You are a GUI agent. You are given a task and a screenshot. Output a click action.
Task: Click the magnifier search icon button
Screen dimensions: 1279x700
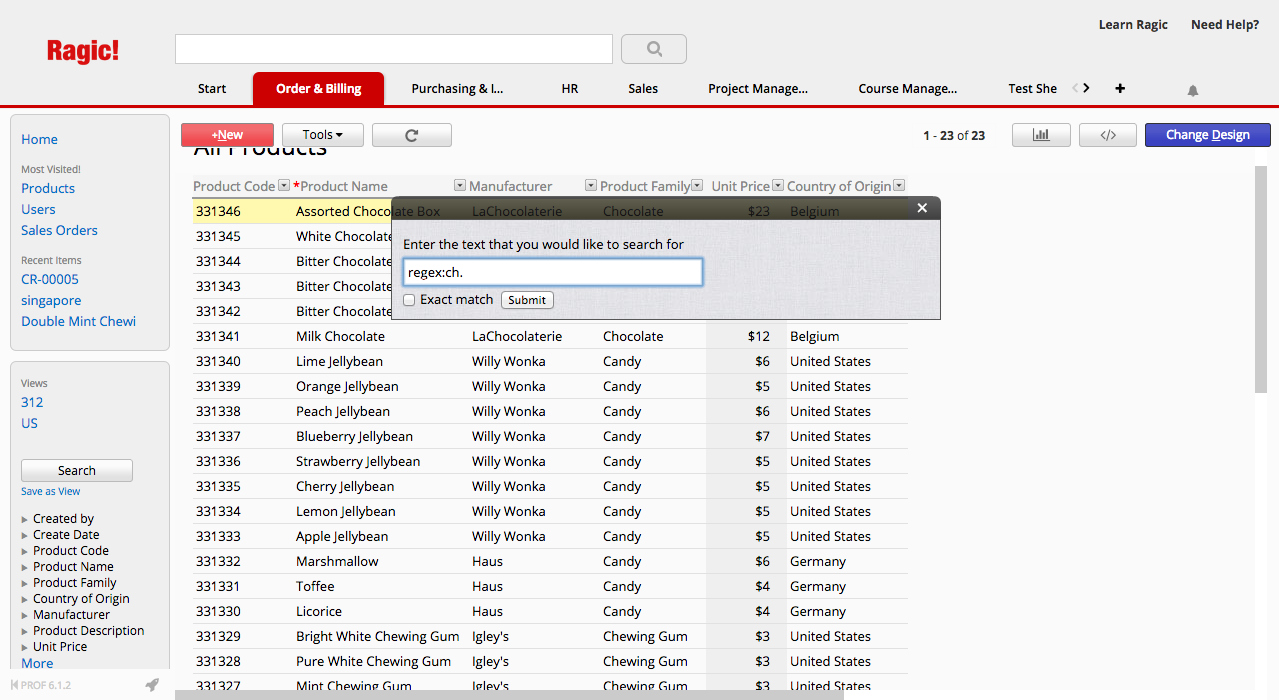point(654,48)
